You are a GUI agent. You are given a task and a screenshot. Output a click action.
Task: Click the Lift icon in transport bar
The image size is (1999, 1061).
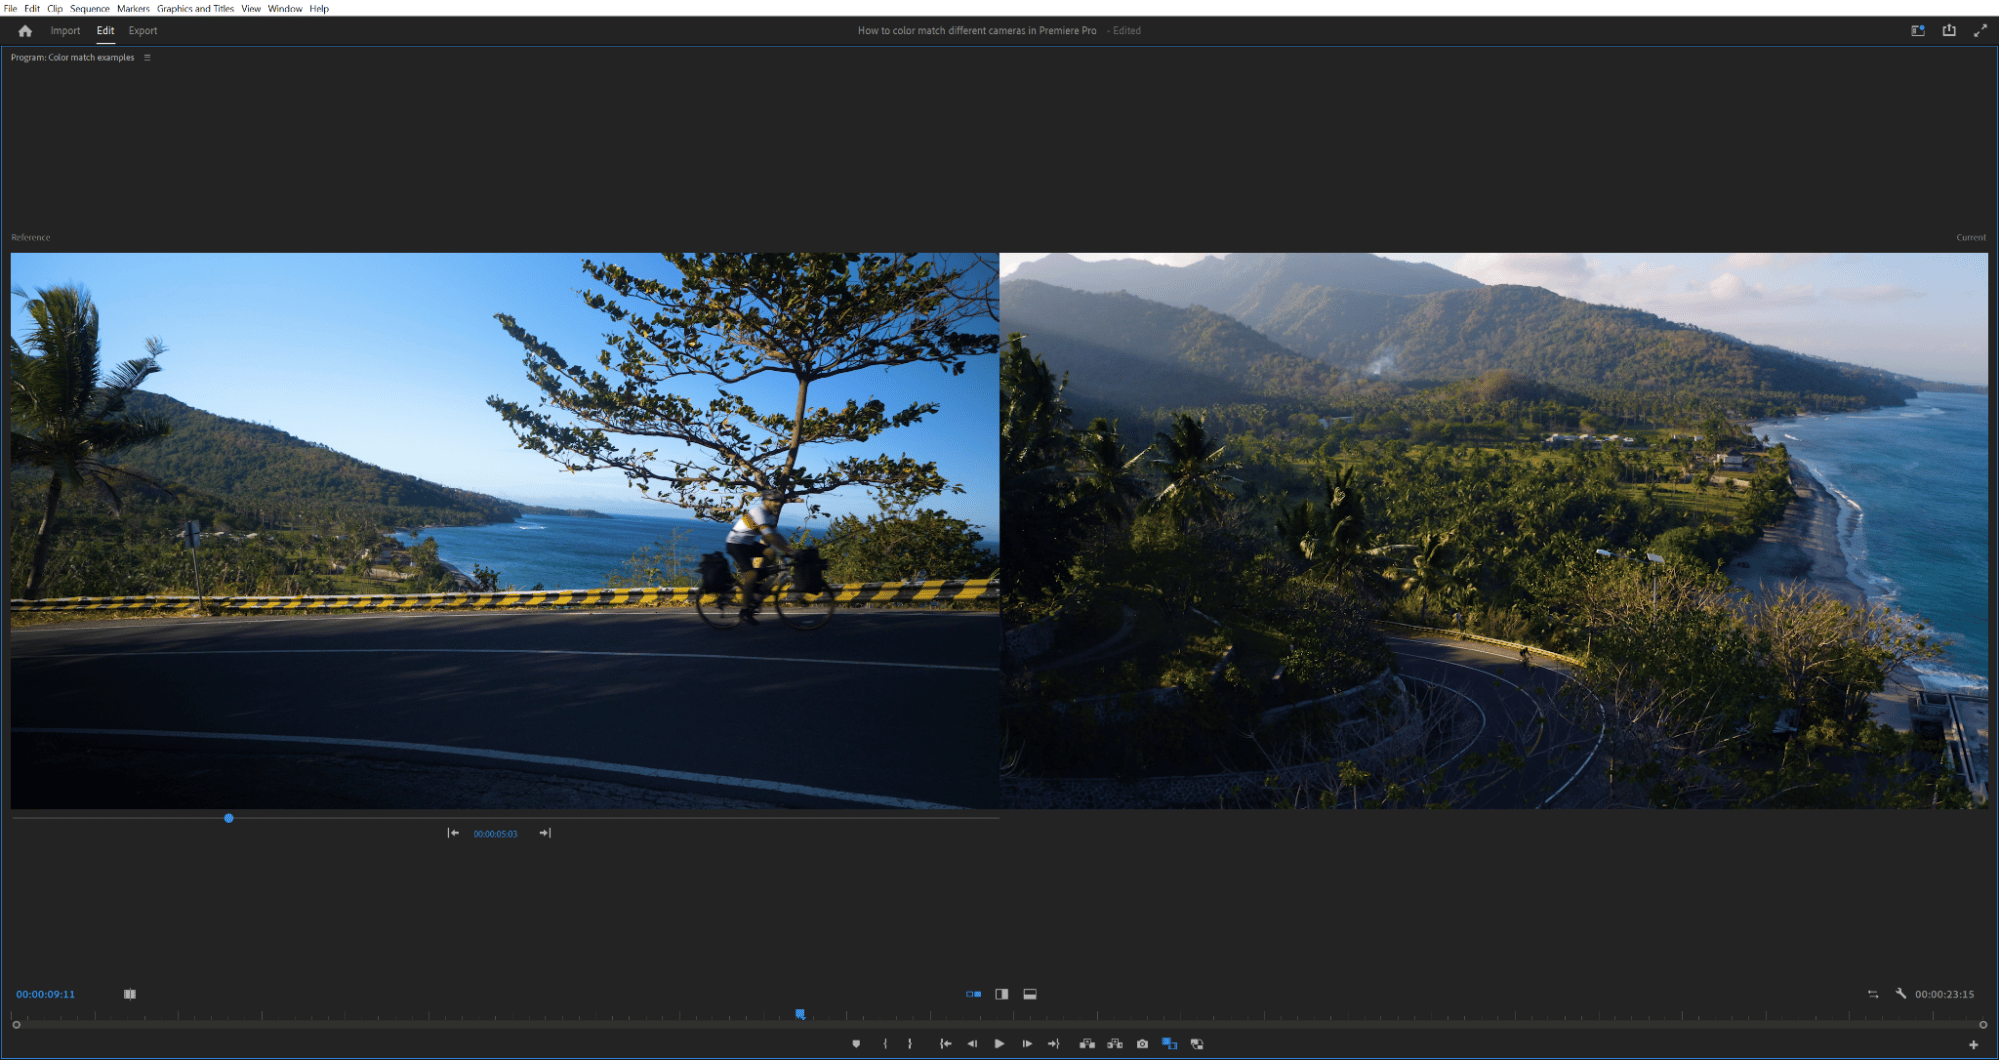pyautogui.click(x=1087, y=1044)
